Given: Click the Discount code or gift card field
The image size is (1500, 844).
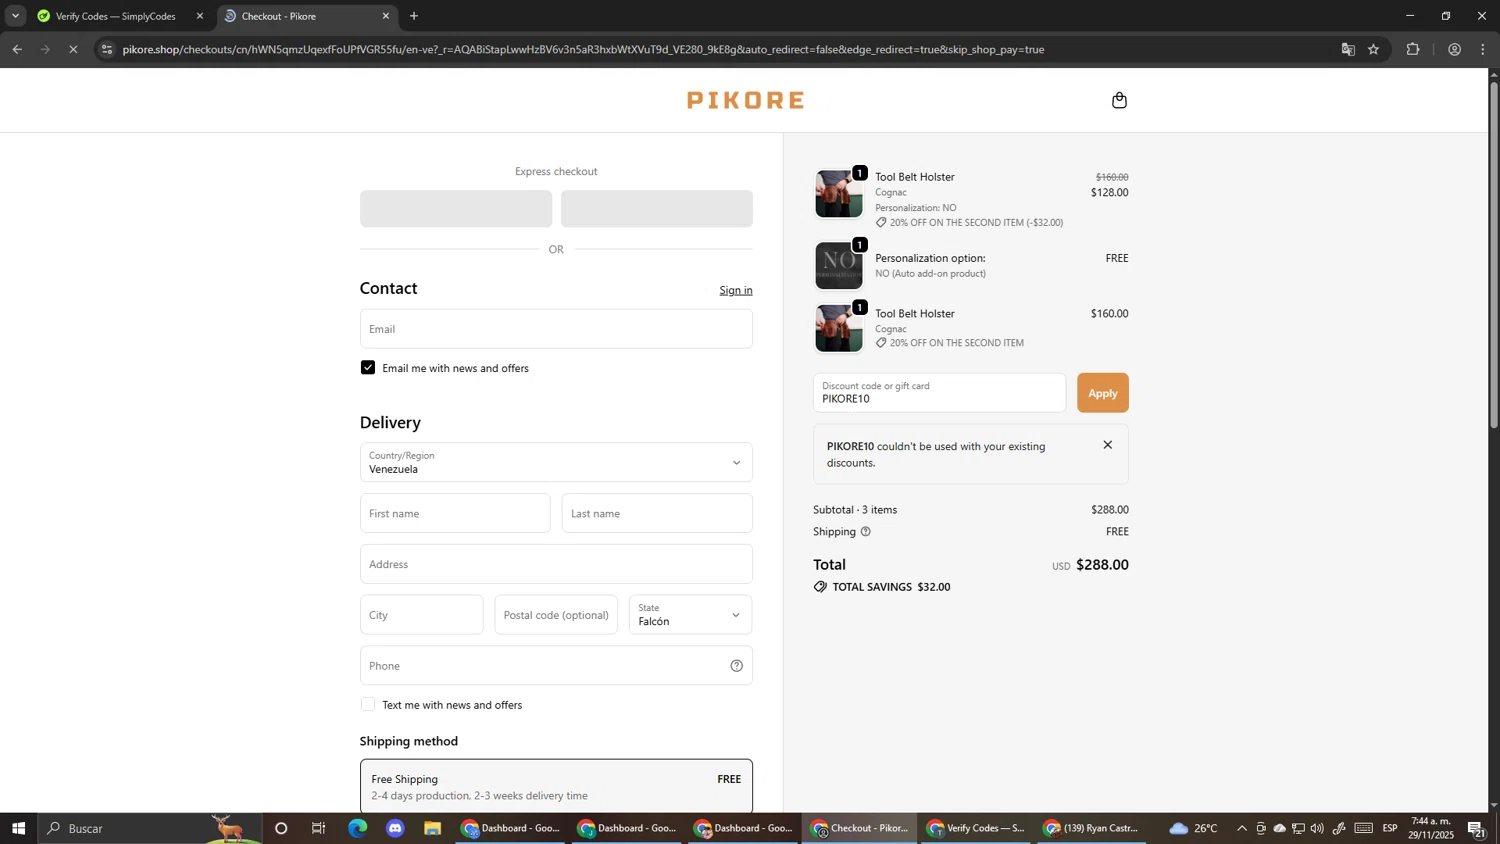Looking at the screenshot, I should pos(939,393).
